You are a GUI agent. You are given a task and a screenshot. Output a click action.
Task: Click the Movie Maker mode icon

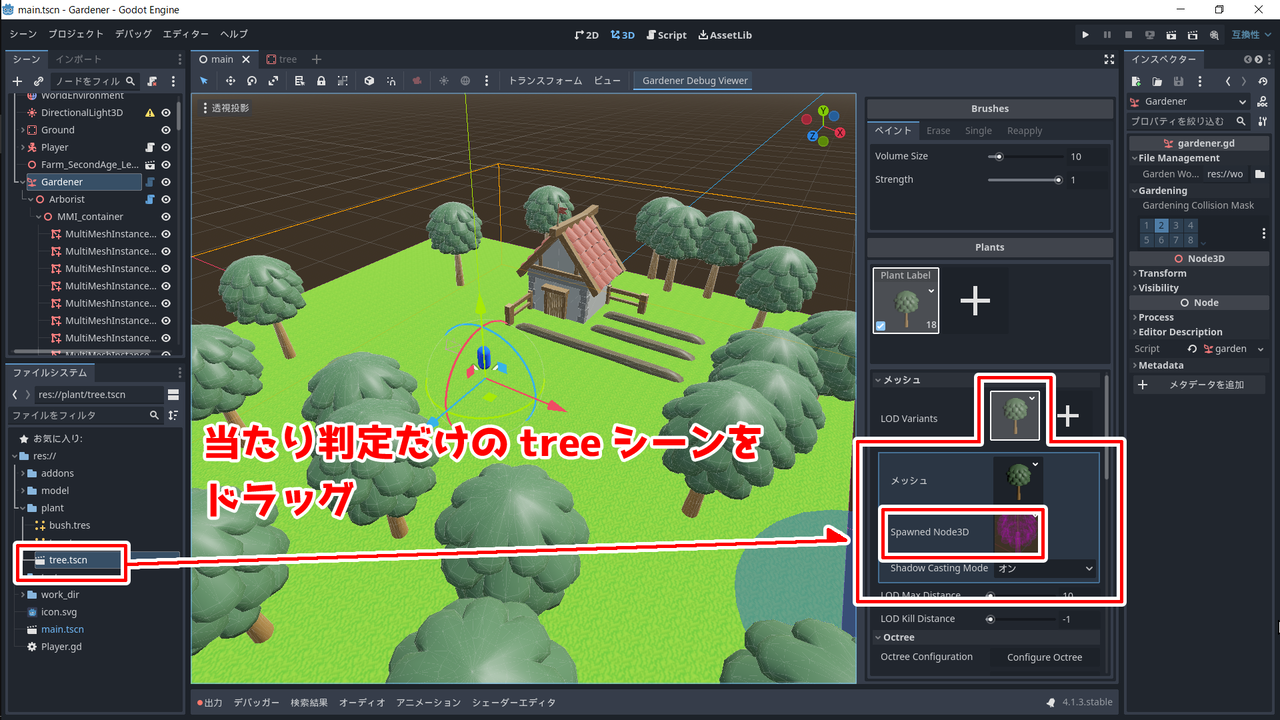pos(1214,35)
